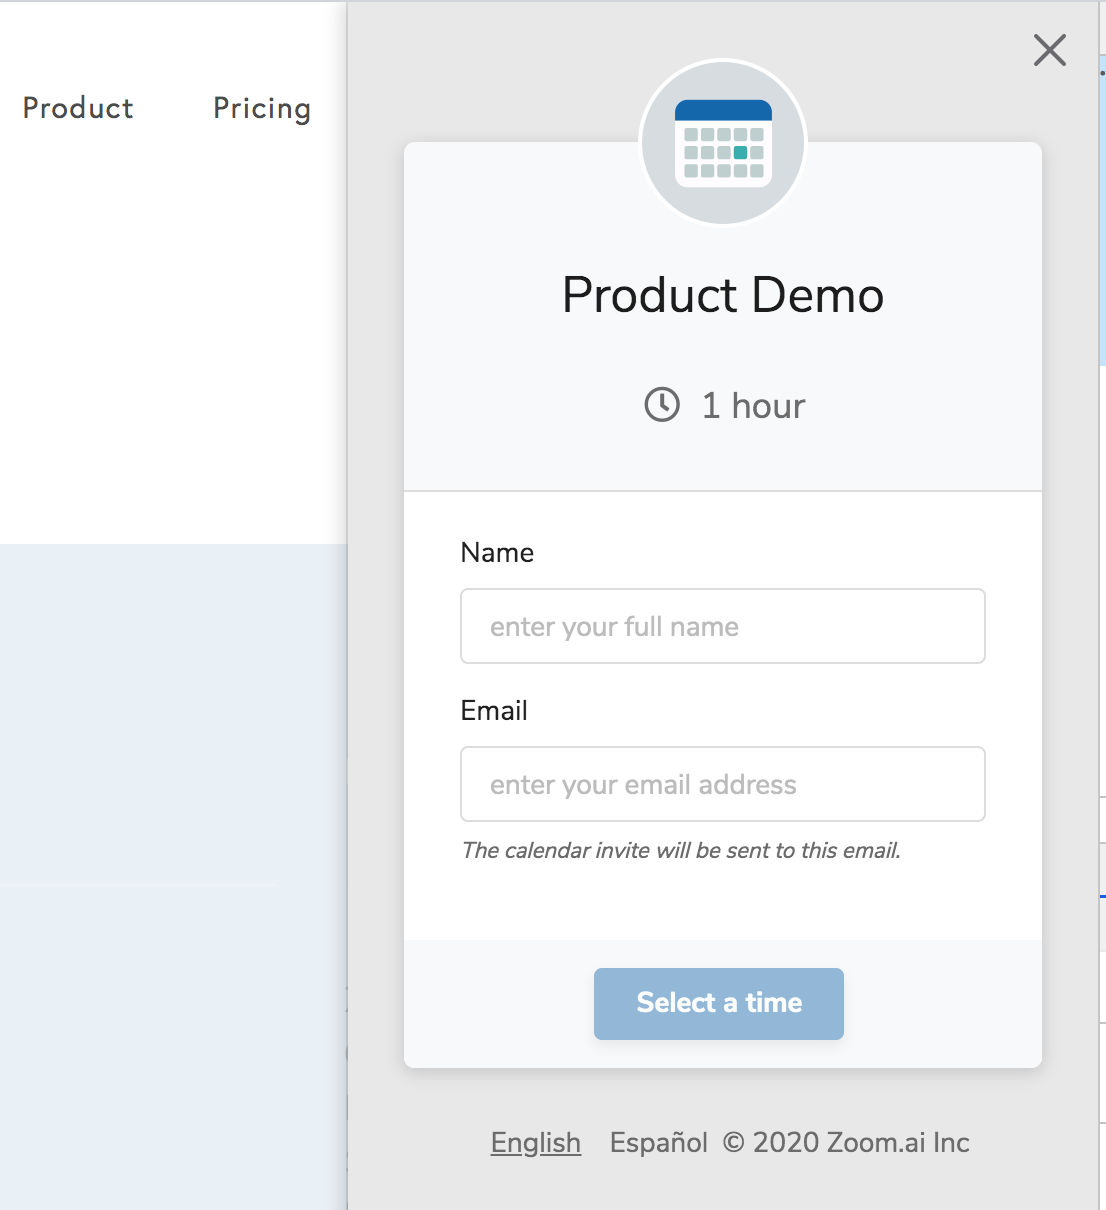Focus the email address input field
This screenshot has height=1210, width=1106.
tap(723, 784)
